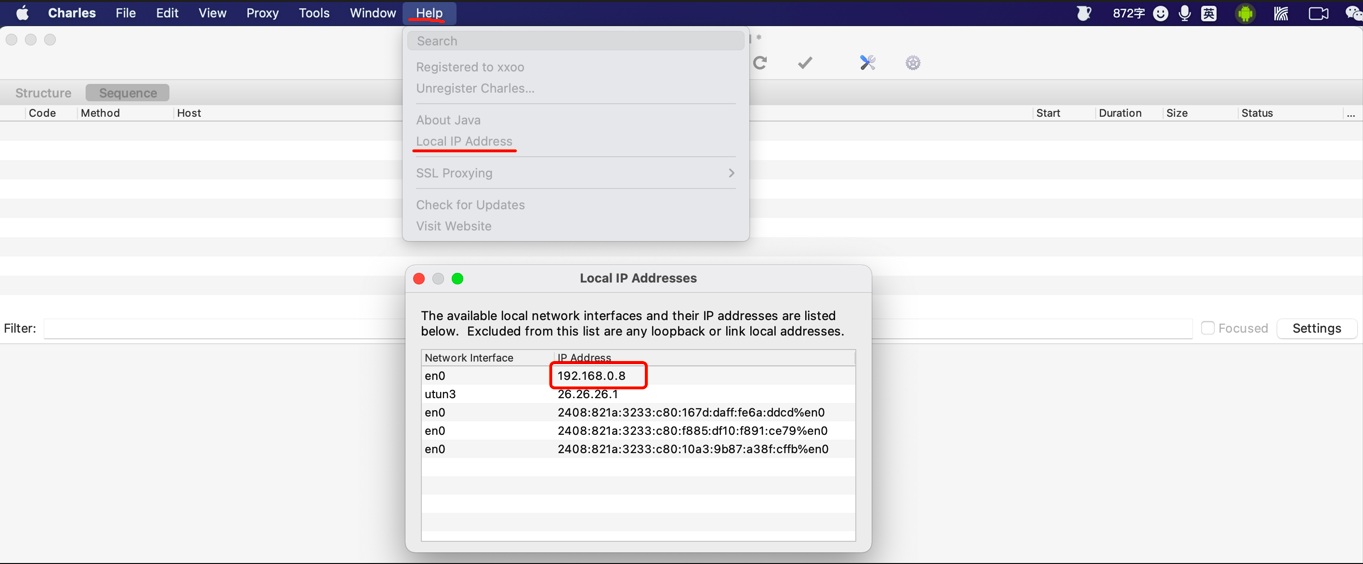Click the Repeat (circular arrow) toolbar icon
This screenshot has width=1363, height=564.
pos(760,63)
